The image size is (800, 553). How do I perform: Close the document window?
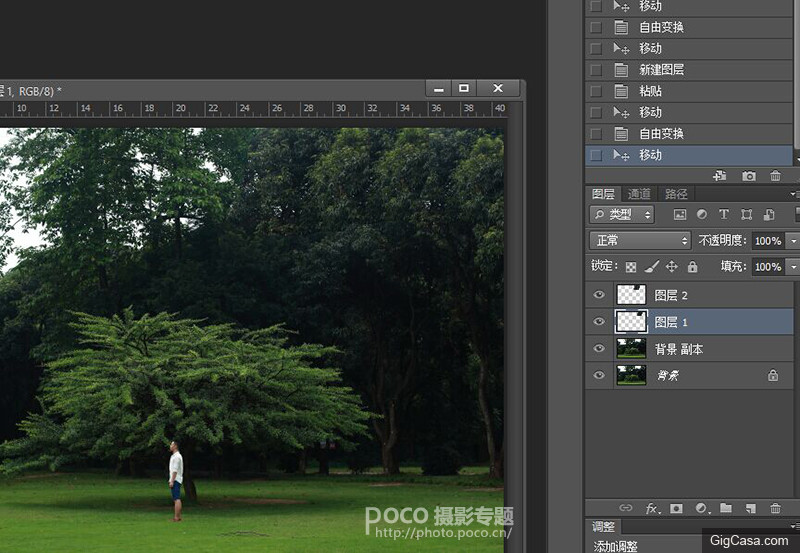498,89
